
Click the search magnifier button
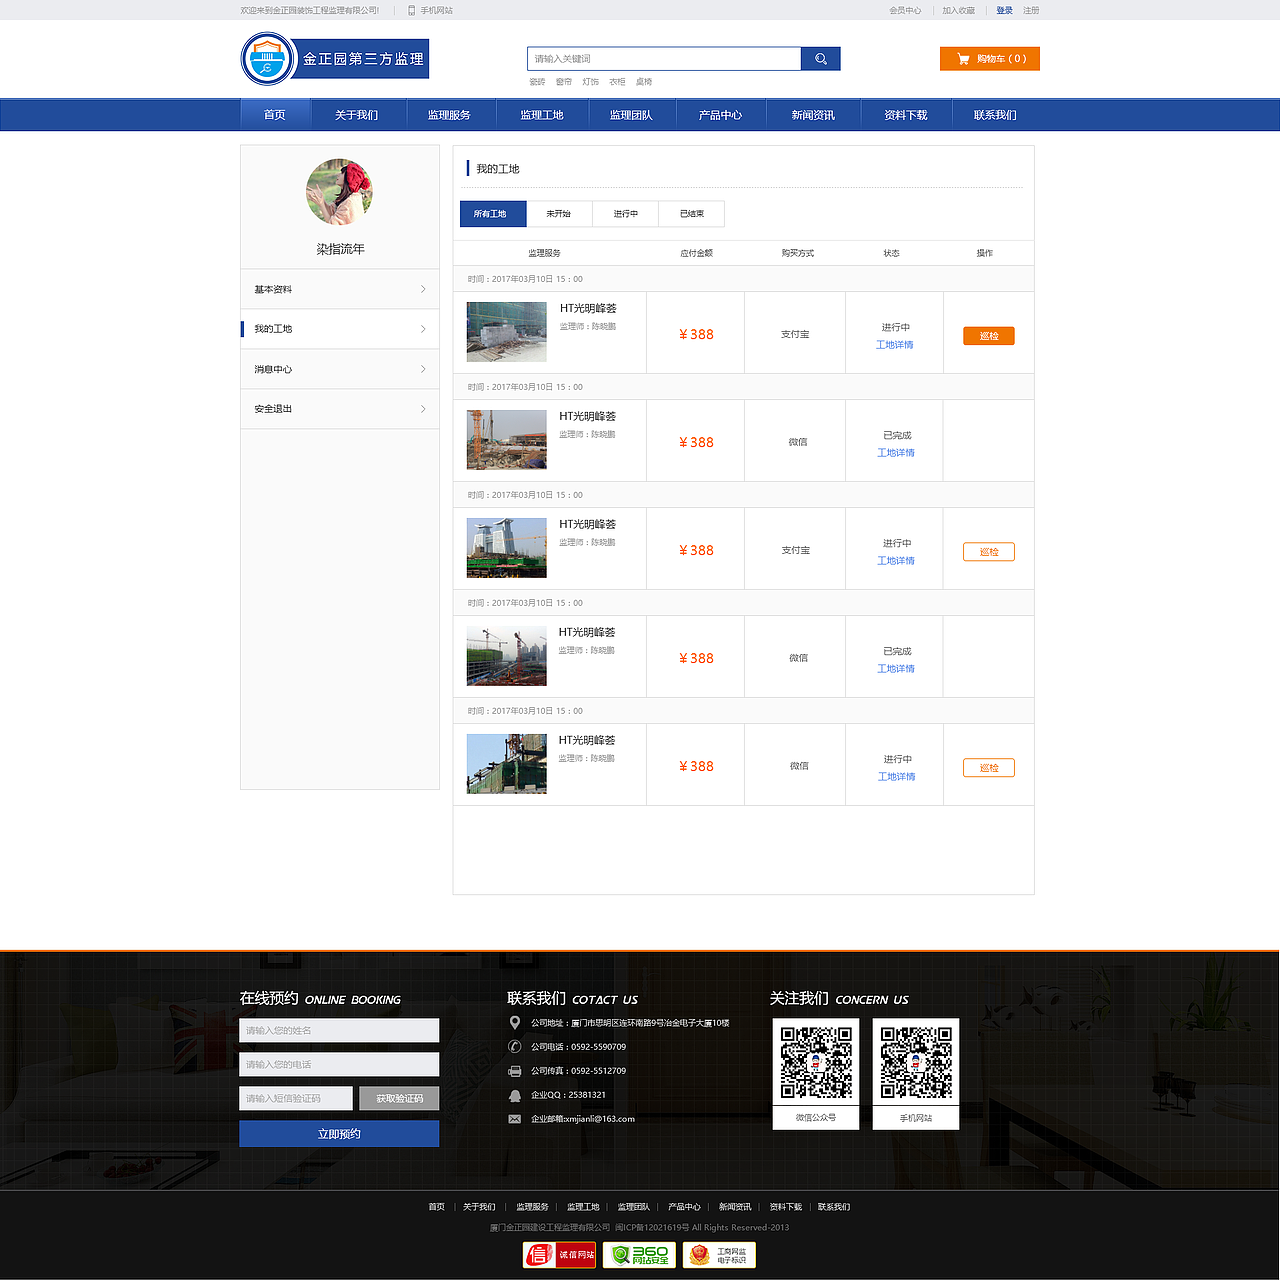pos(820,59)
